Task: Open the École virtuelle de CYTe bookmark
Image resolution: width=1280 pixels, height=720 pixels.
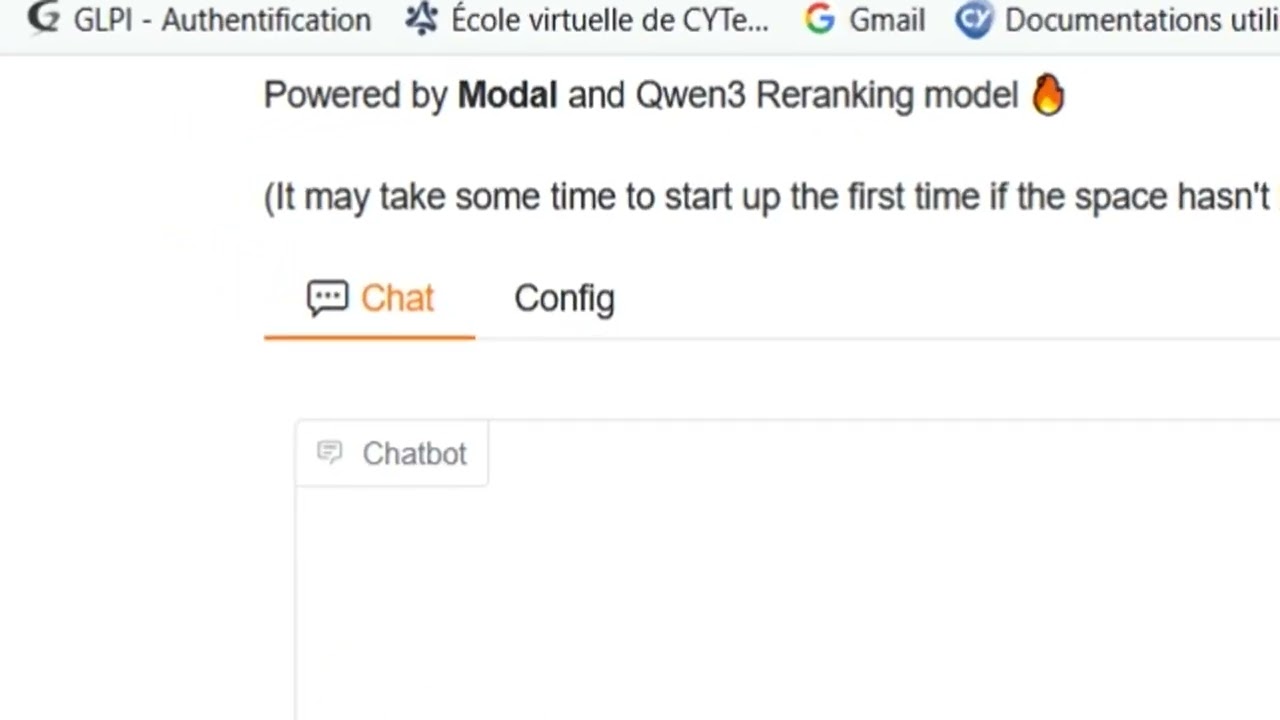Action: 609,20
